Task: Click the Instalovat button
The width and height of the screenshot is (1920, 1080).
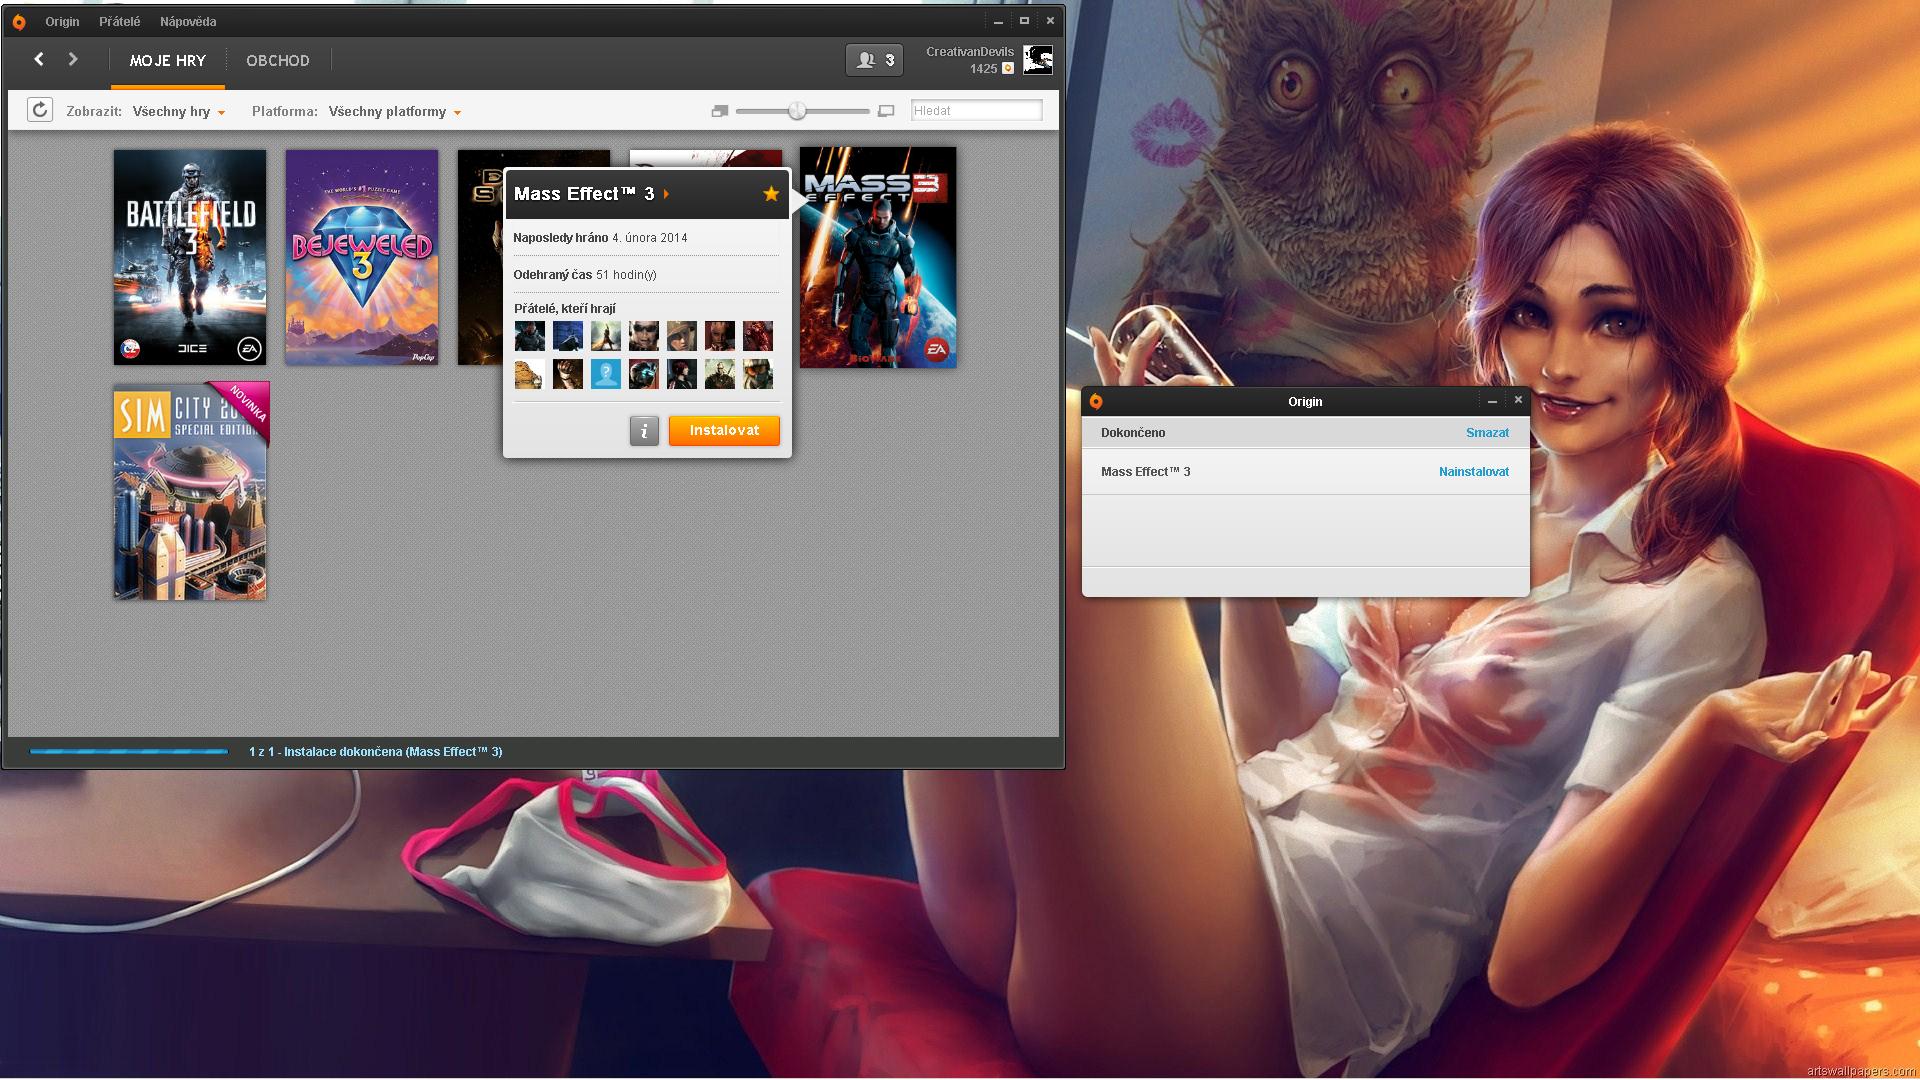Action: (724, 431)
